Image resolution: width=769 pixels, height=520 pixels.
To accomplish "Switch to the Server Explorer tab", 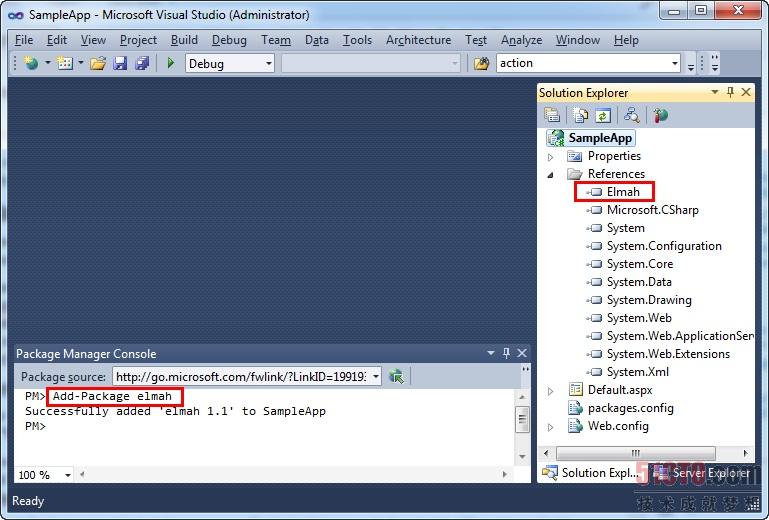I will [701, 472].
